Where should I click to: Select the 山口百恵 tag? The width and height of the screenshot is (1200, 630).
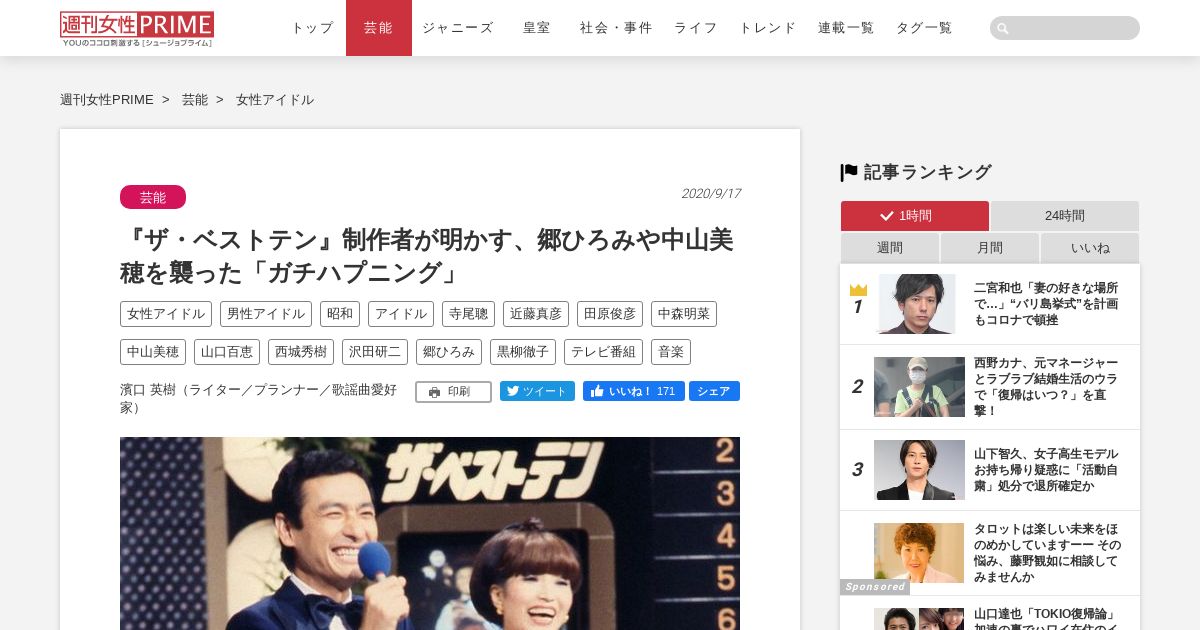click(227, 352)
